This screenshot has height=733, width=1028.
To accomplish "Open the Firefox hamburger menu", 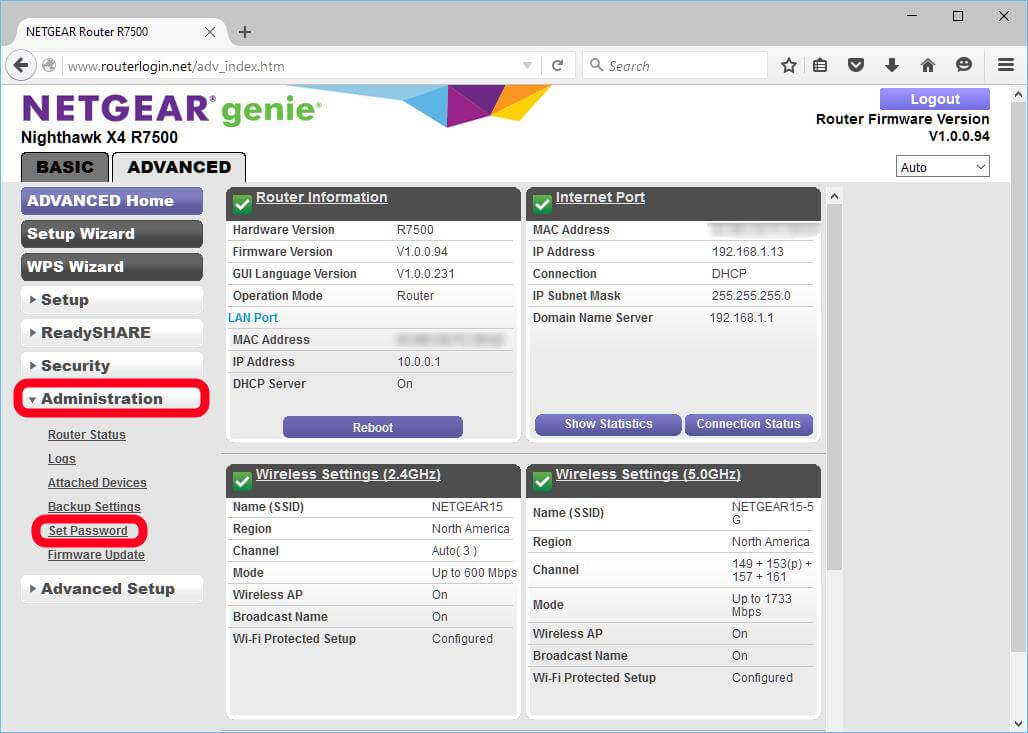I will (x=1005, y=65).
